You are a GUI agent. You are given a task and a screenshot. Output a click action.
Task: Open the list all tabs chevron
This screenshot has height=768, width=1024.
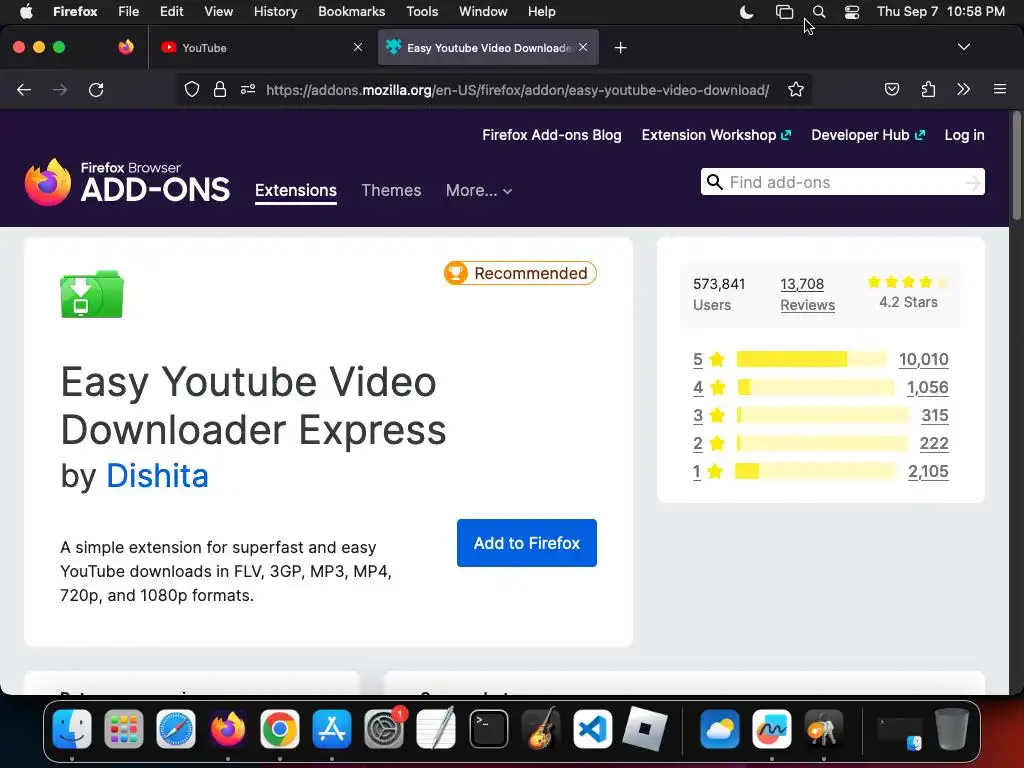(x=963, y=47)
